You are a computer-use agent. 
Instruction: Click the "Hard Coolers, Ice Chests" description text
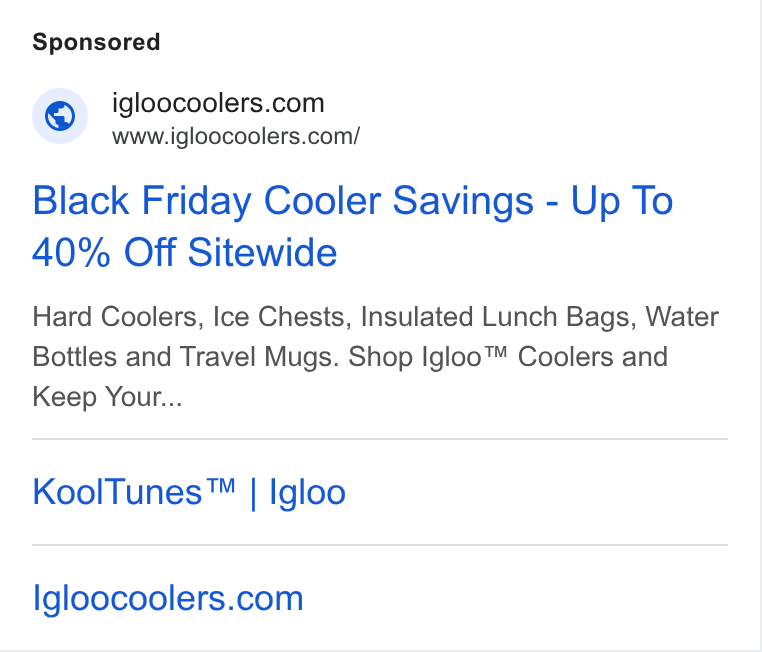191,317
